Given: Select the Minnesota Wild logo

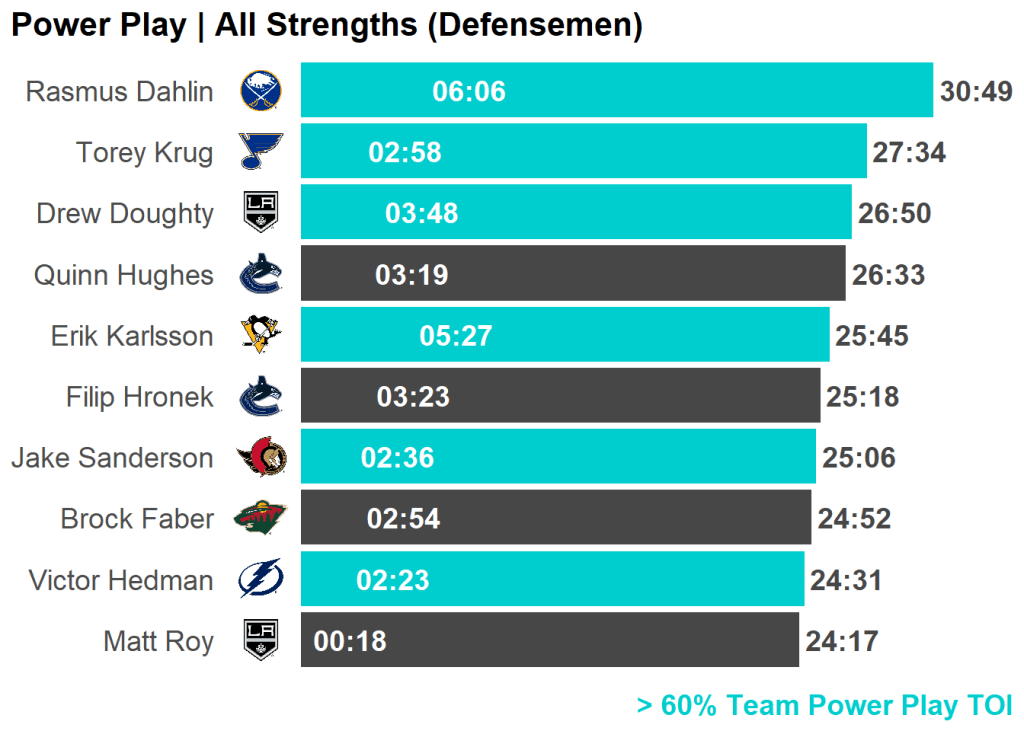Looking at the screenshot, I should (x=261, y=519).
